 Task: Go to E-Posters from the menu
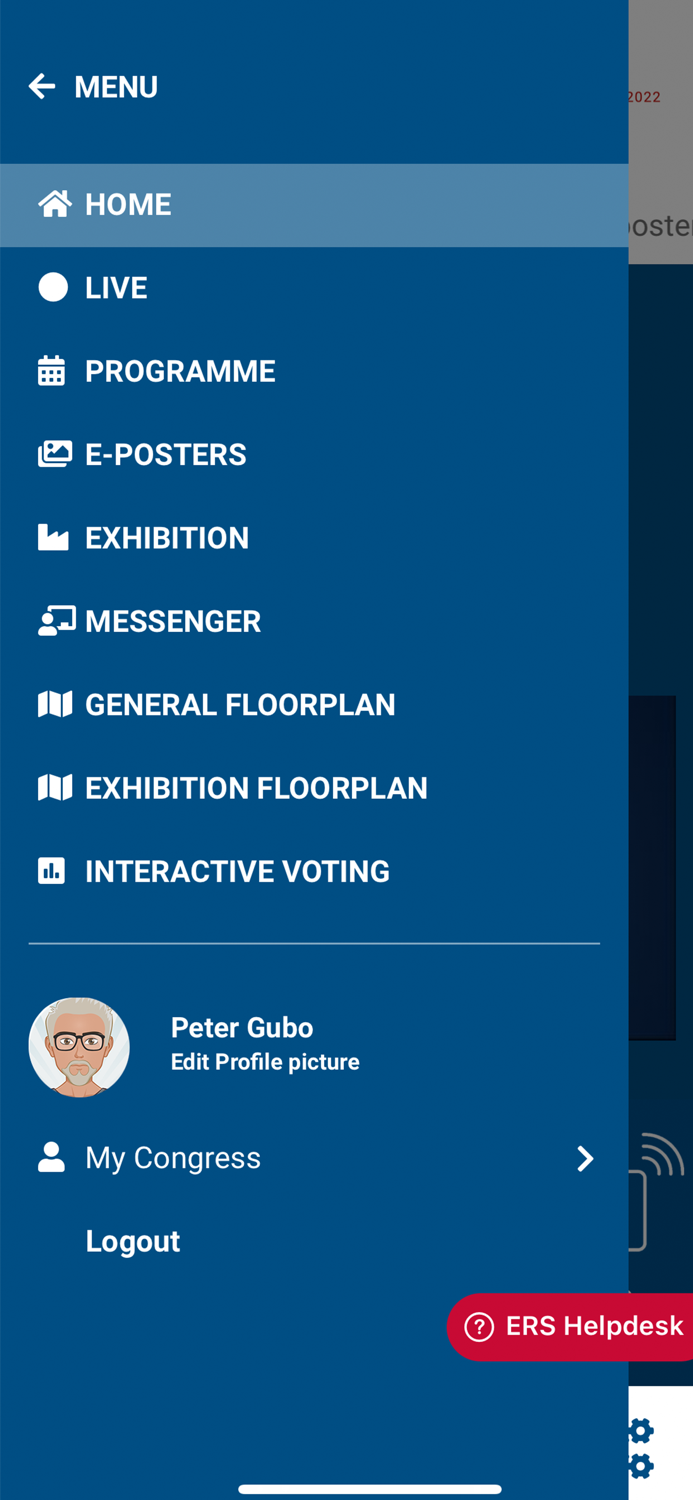click(166, 454)
